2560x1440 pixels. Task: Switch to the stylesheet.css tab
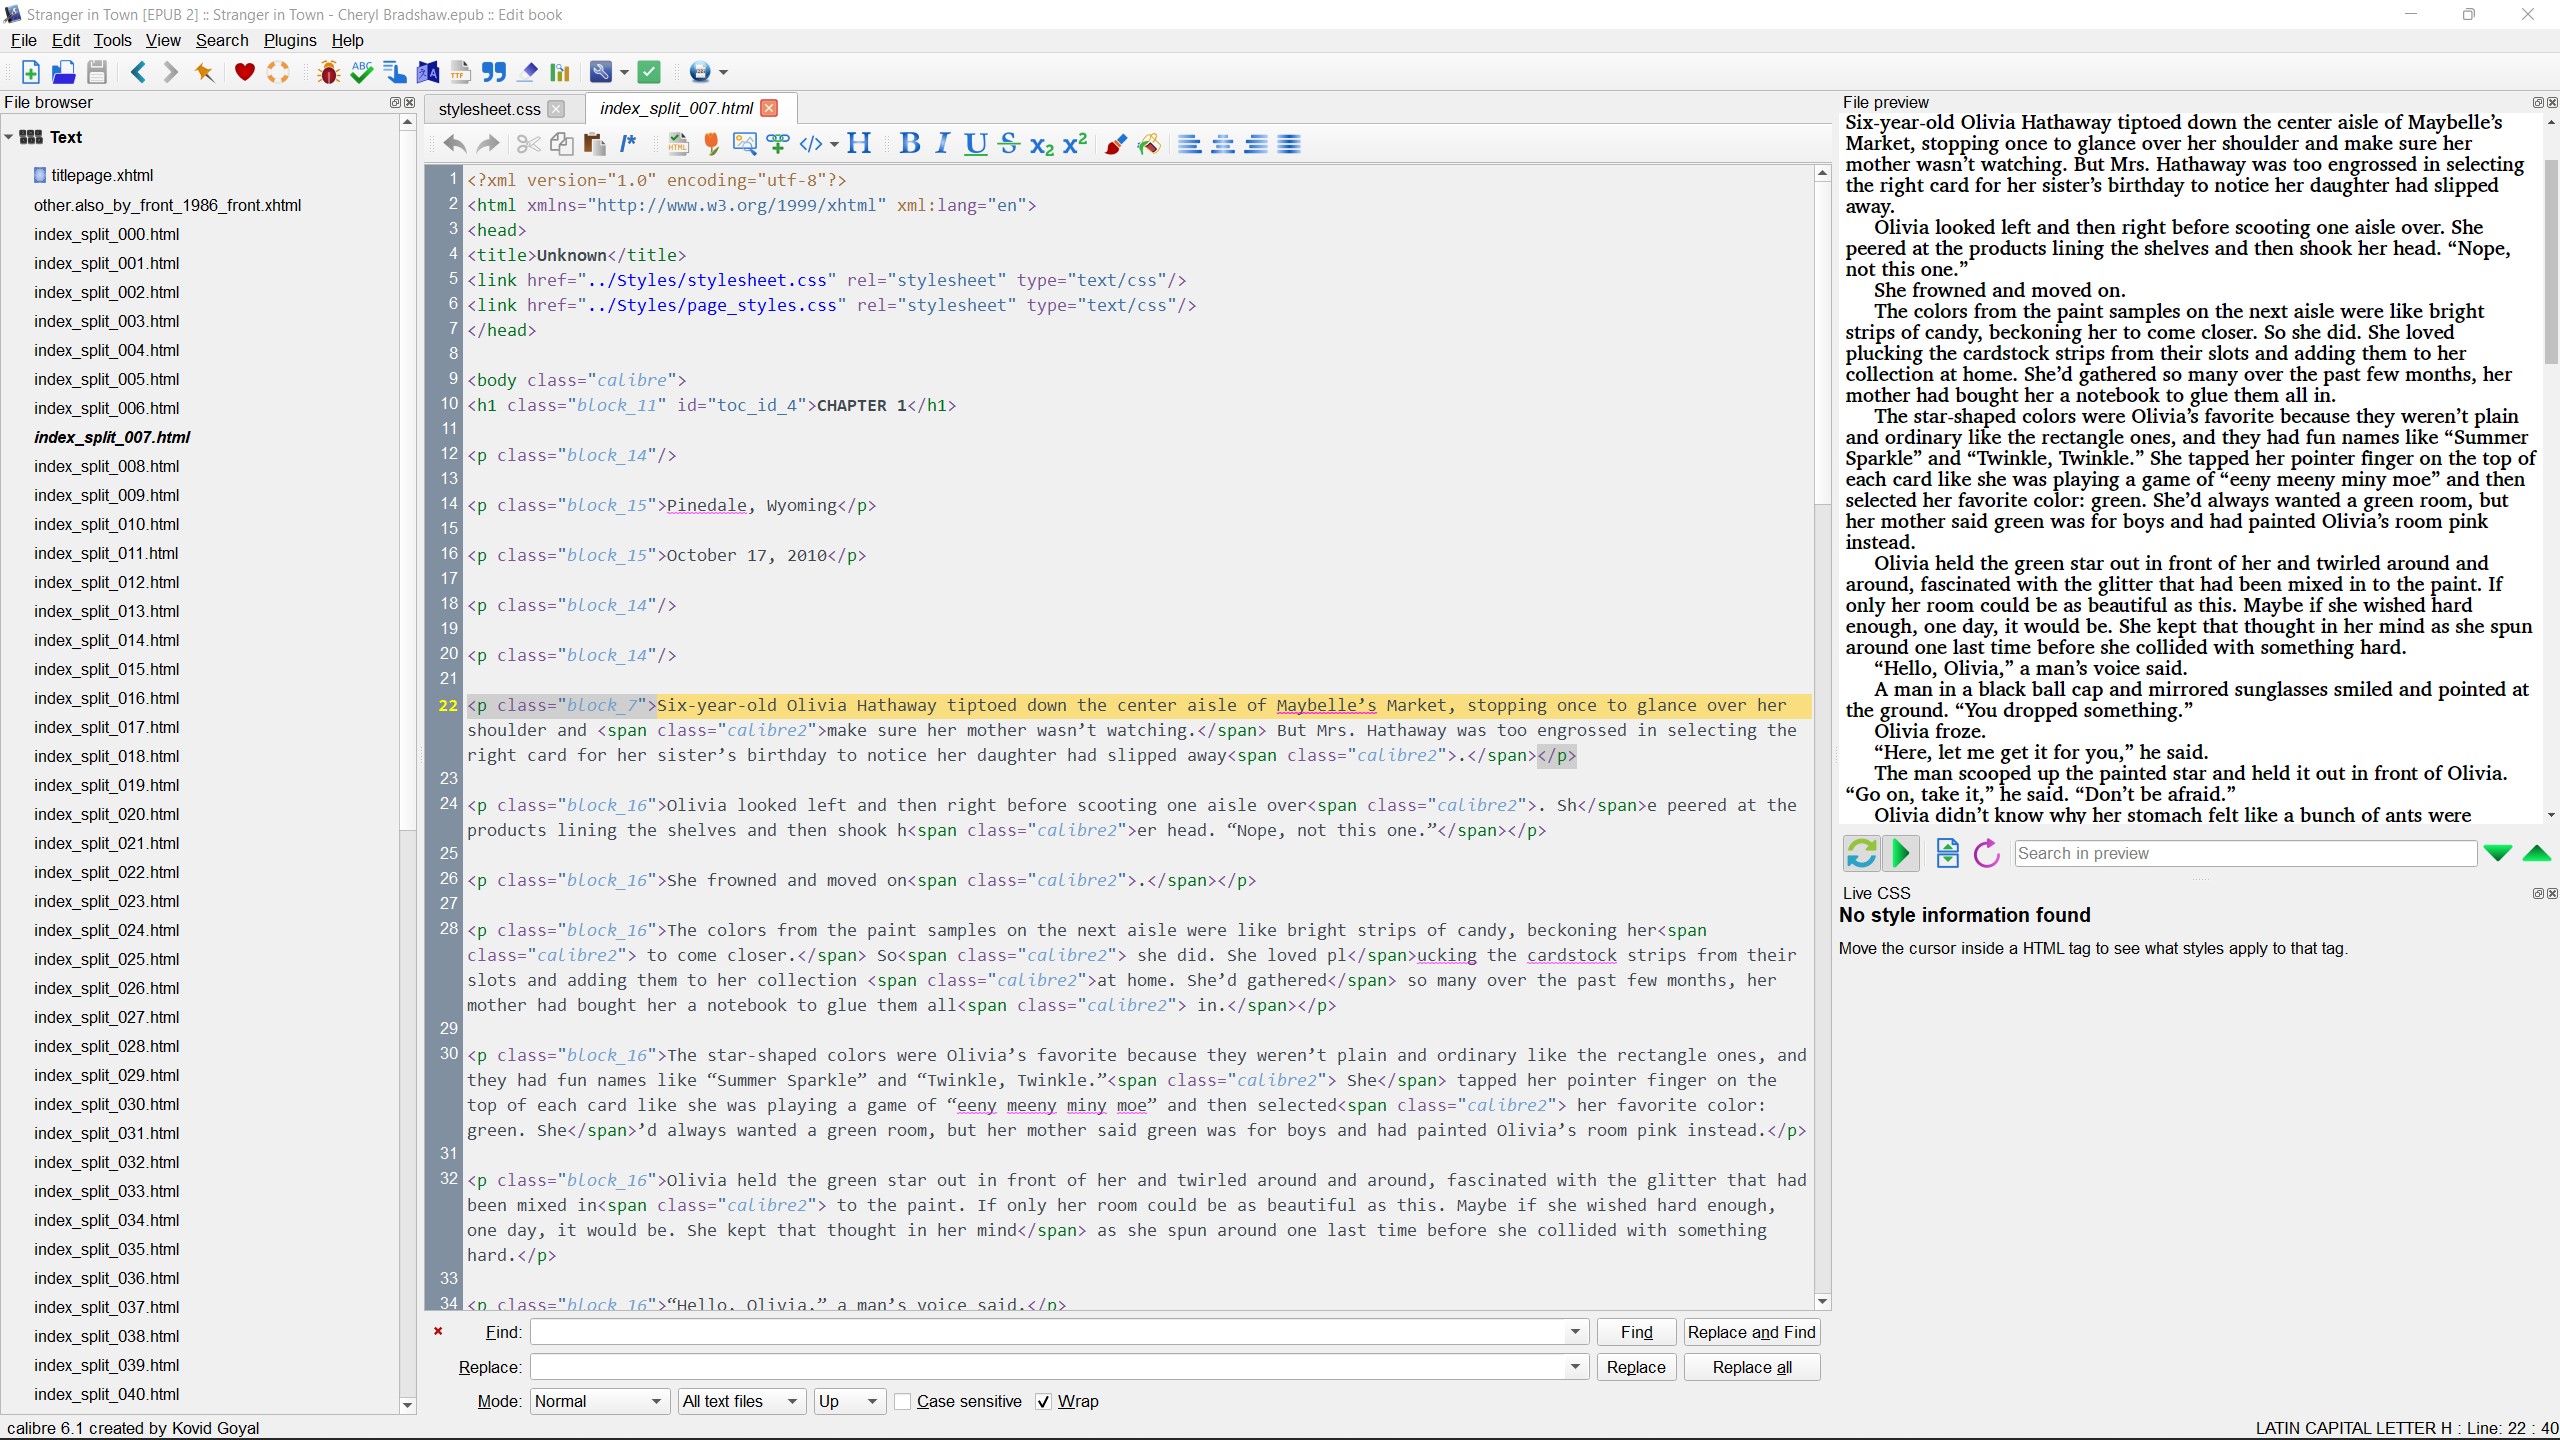point(489,109)
